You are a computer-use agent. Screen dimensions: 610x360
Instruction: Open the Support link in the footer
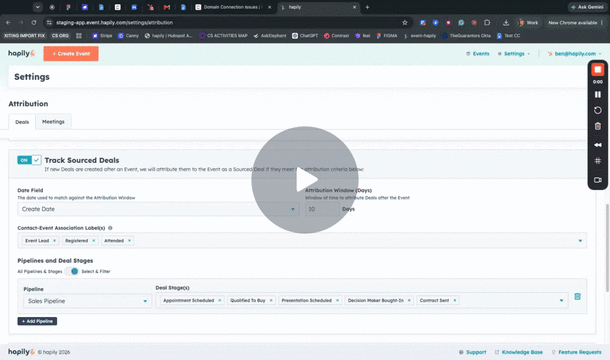tap(473, 352)
